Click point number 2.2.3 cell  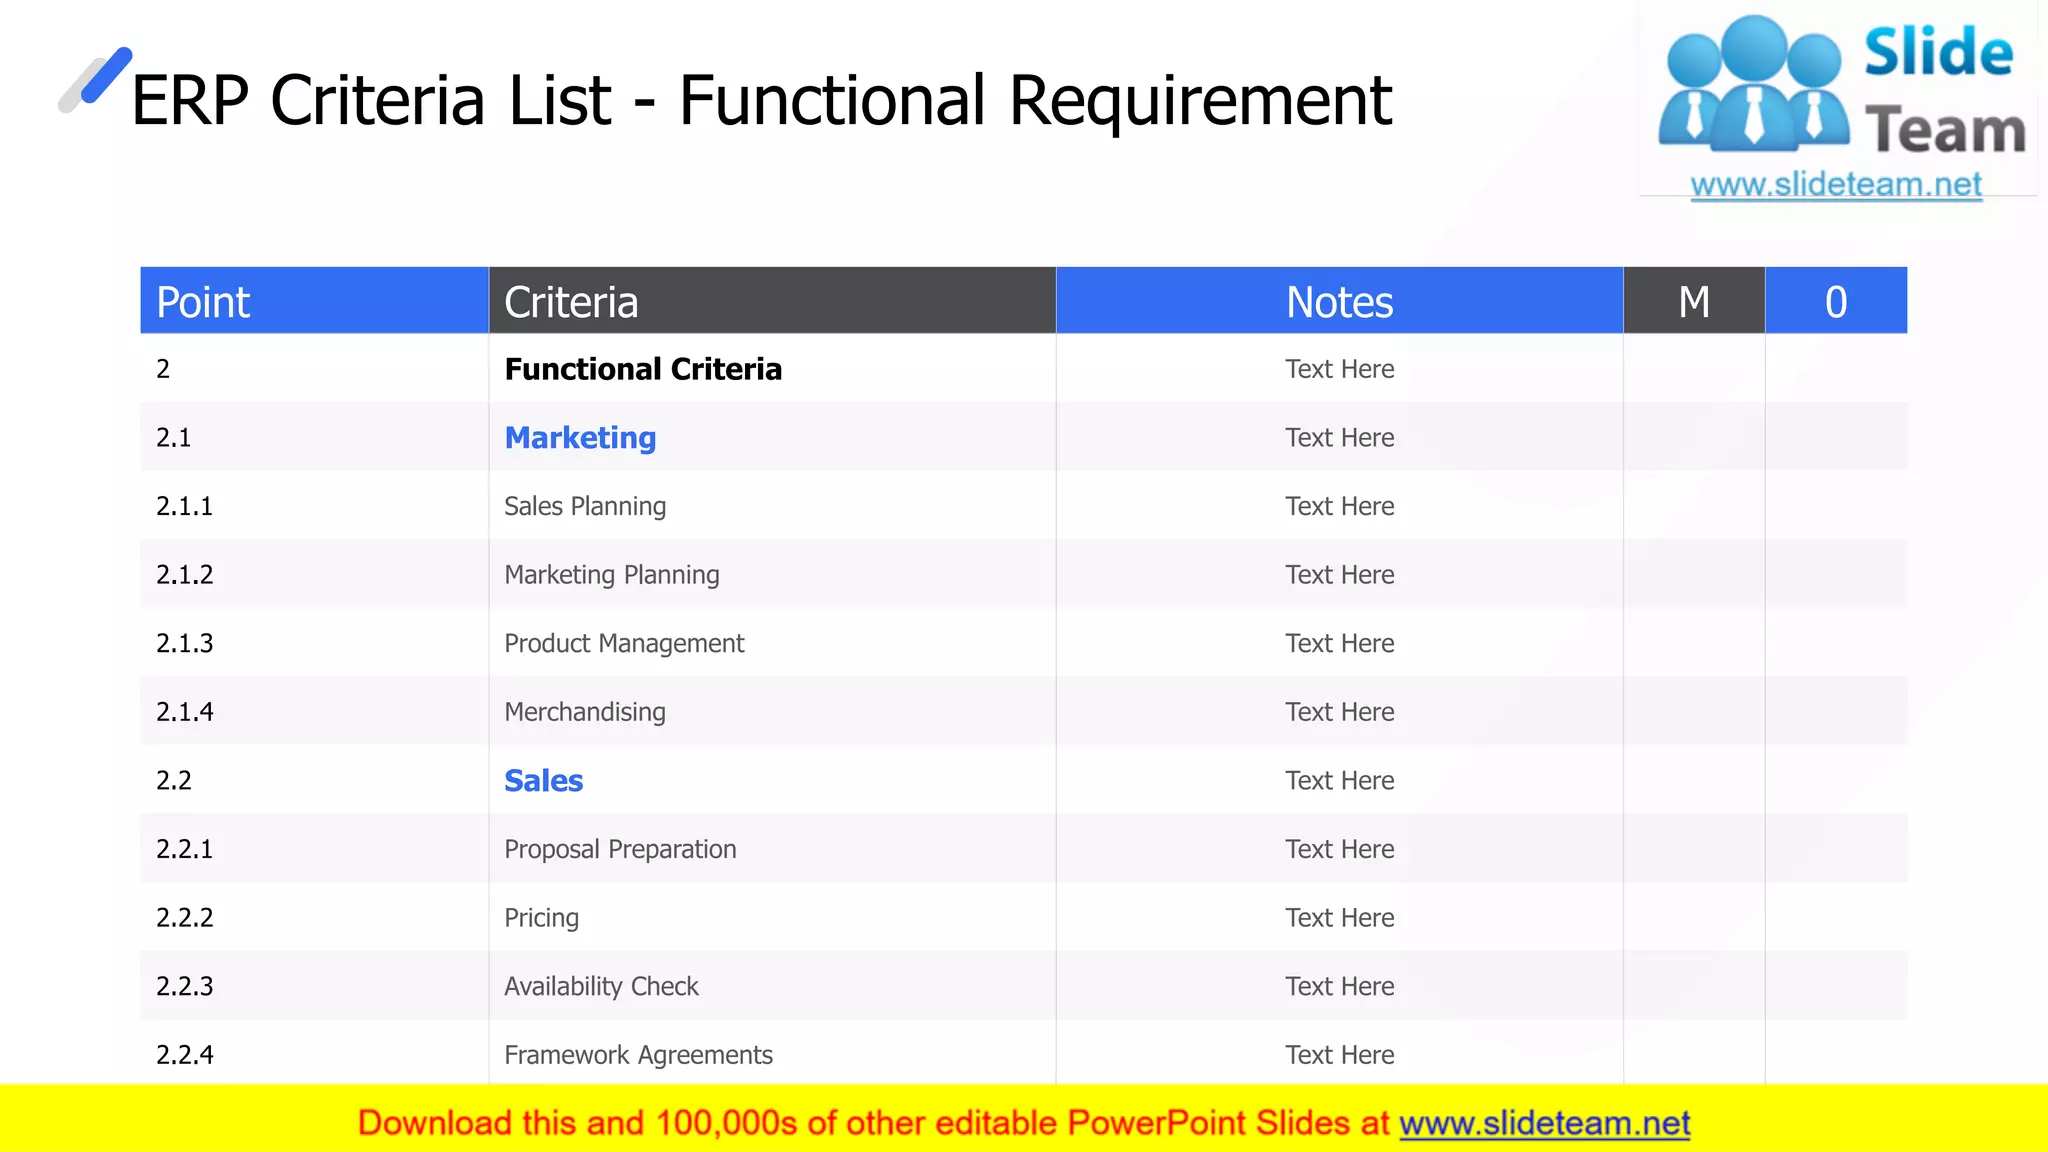click(314, 985)
